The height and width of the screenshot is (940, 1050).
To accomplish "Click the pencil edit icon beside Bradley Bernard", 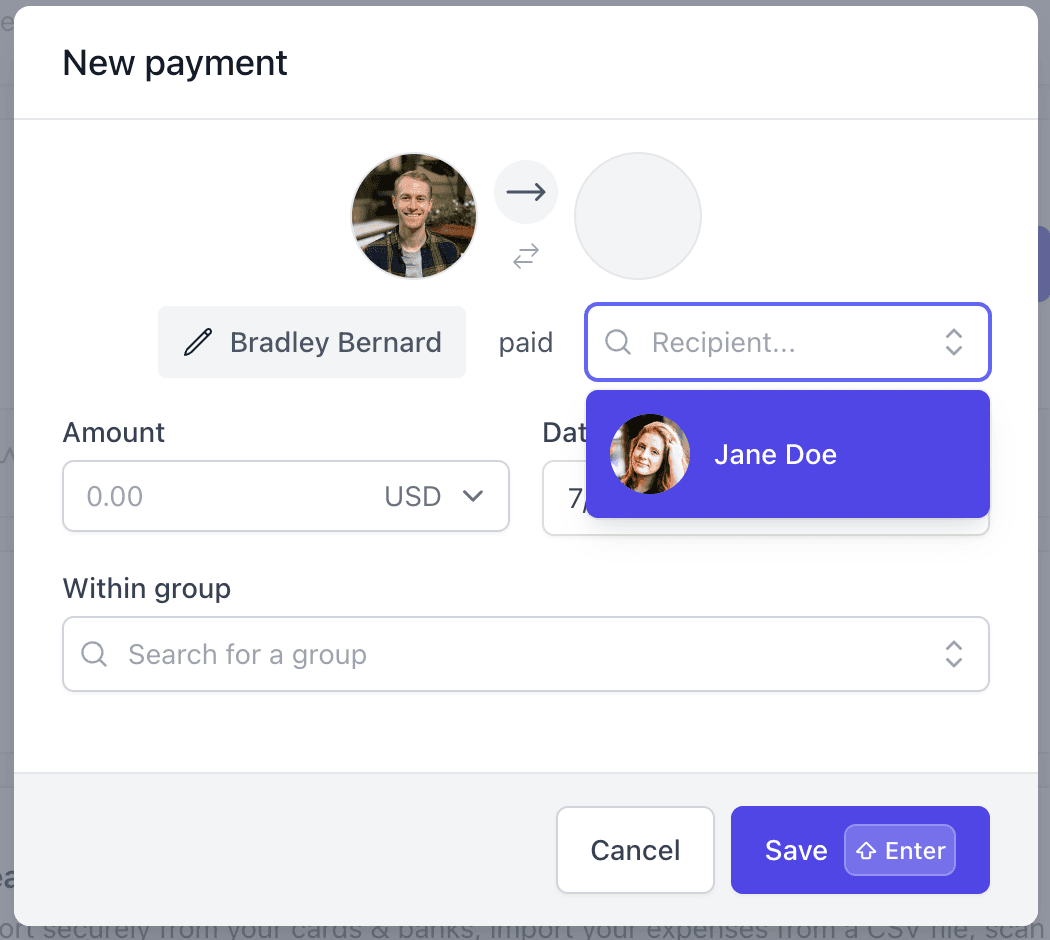I will (x=198, y=342).
